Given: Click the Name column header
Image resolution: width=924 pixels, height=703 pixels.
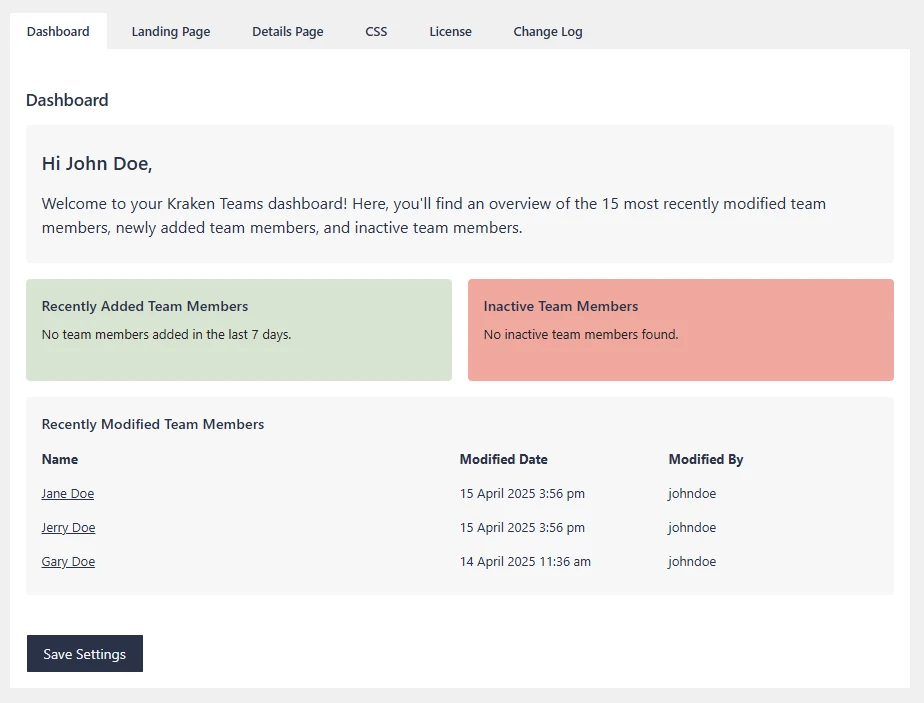Looking at the screenshot, I should point(60,459).
